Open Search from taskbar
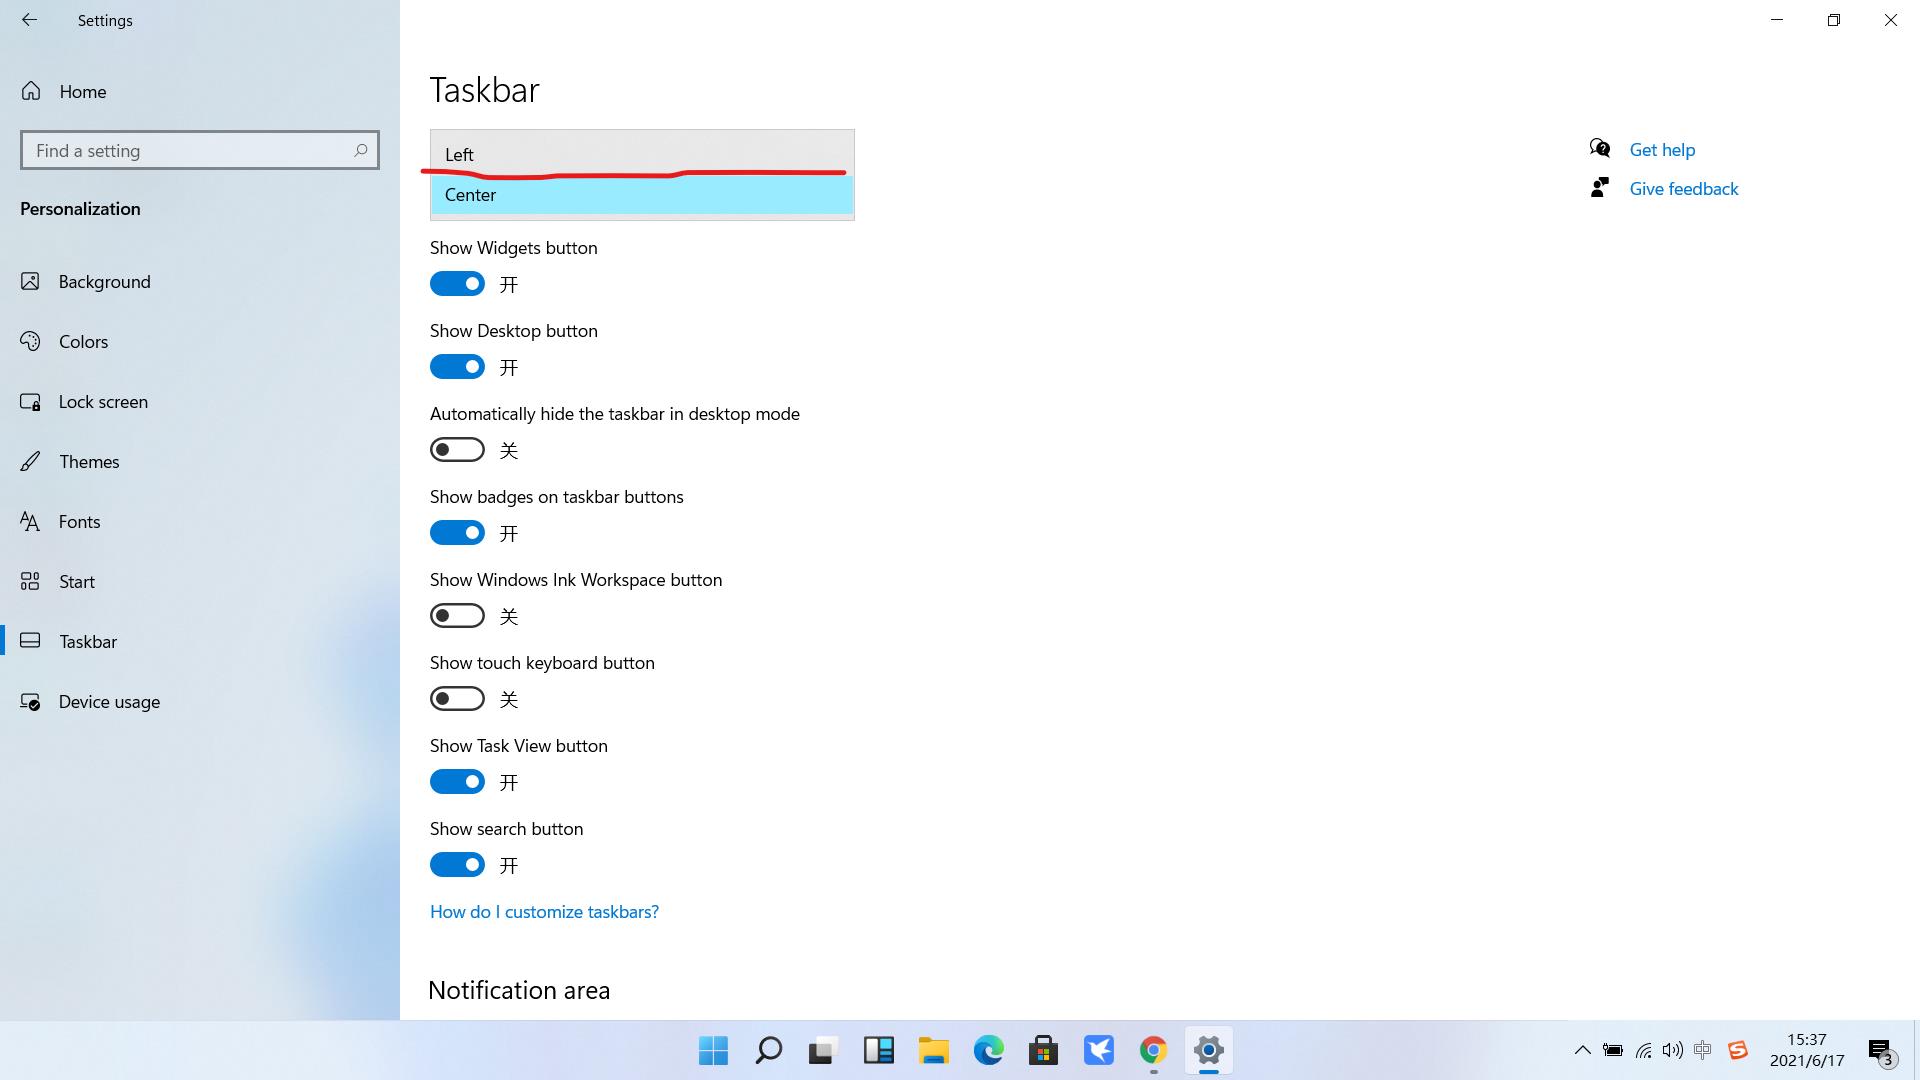This screenshot has width=1920, height=1080. point(767,1050)
